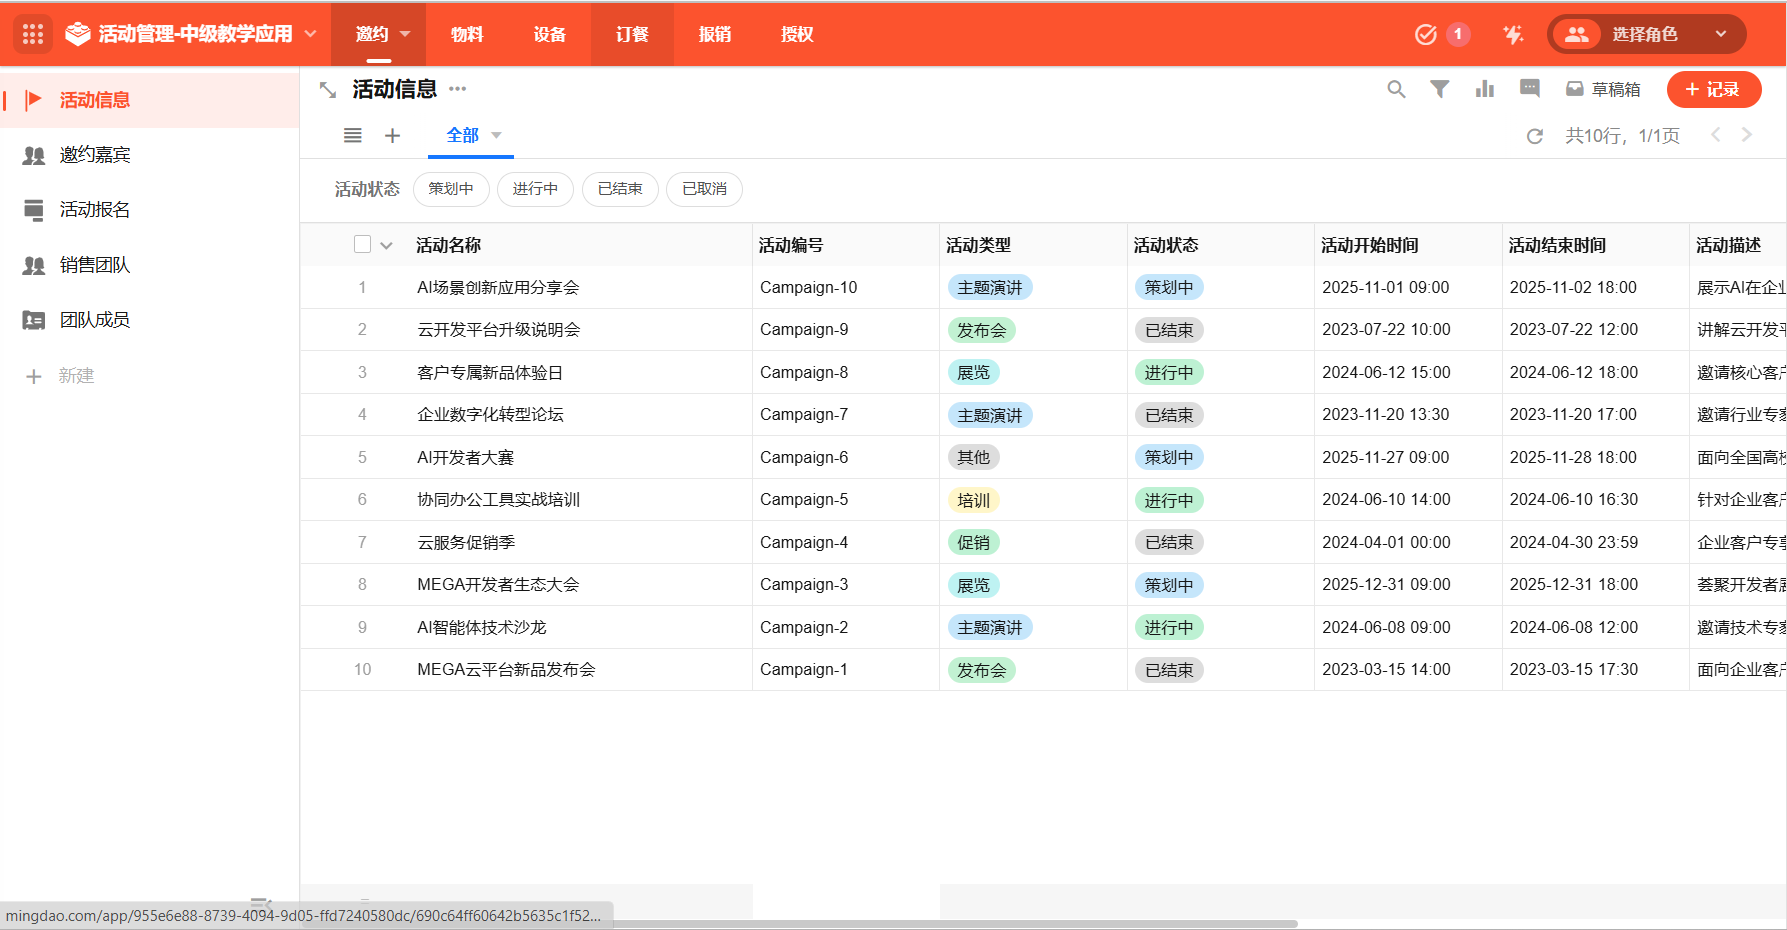This screenshot has height=930, width=1787.
Task: Open the 草稿箱 drafts button
Action: click(1603, 89)
